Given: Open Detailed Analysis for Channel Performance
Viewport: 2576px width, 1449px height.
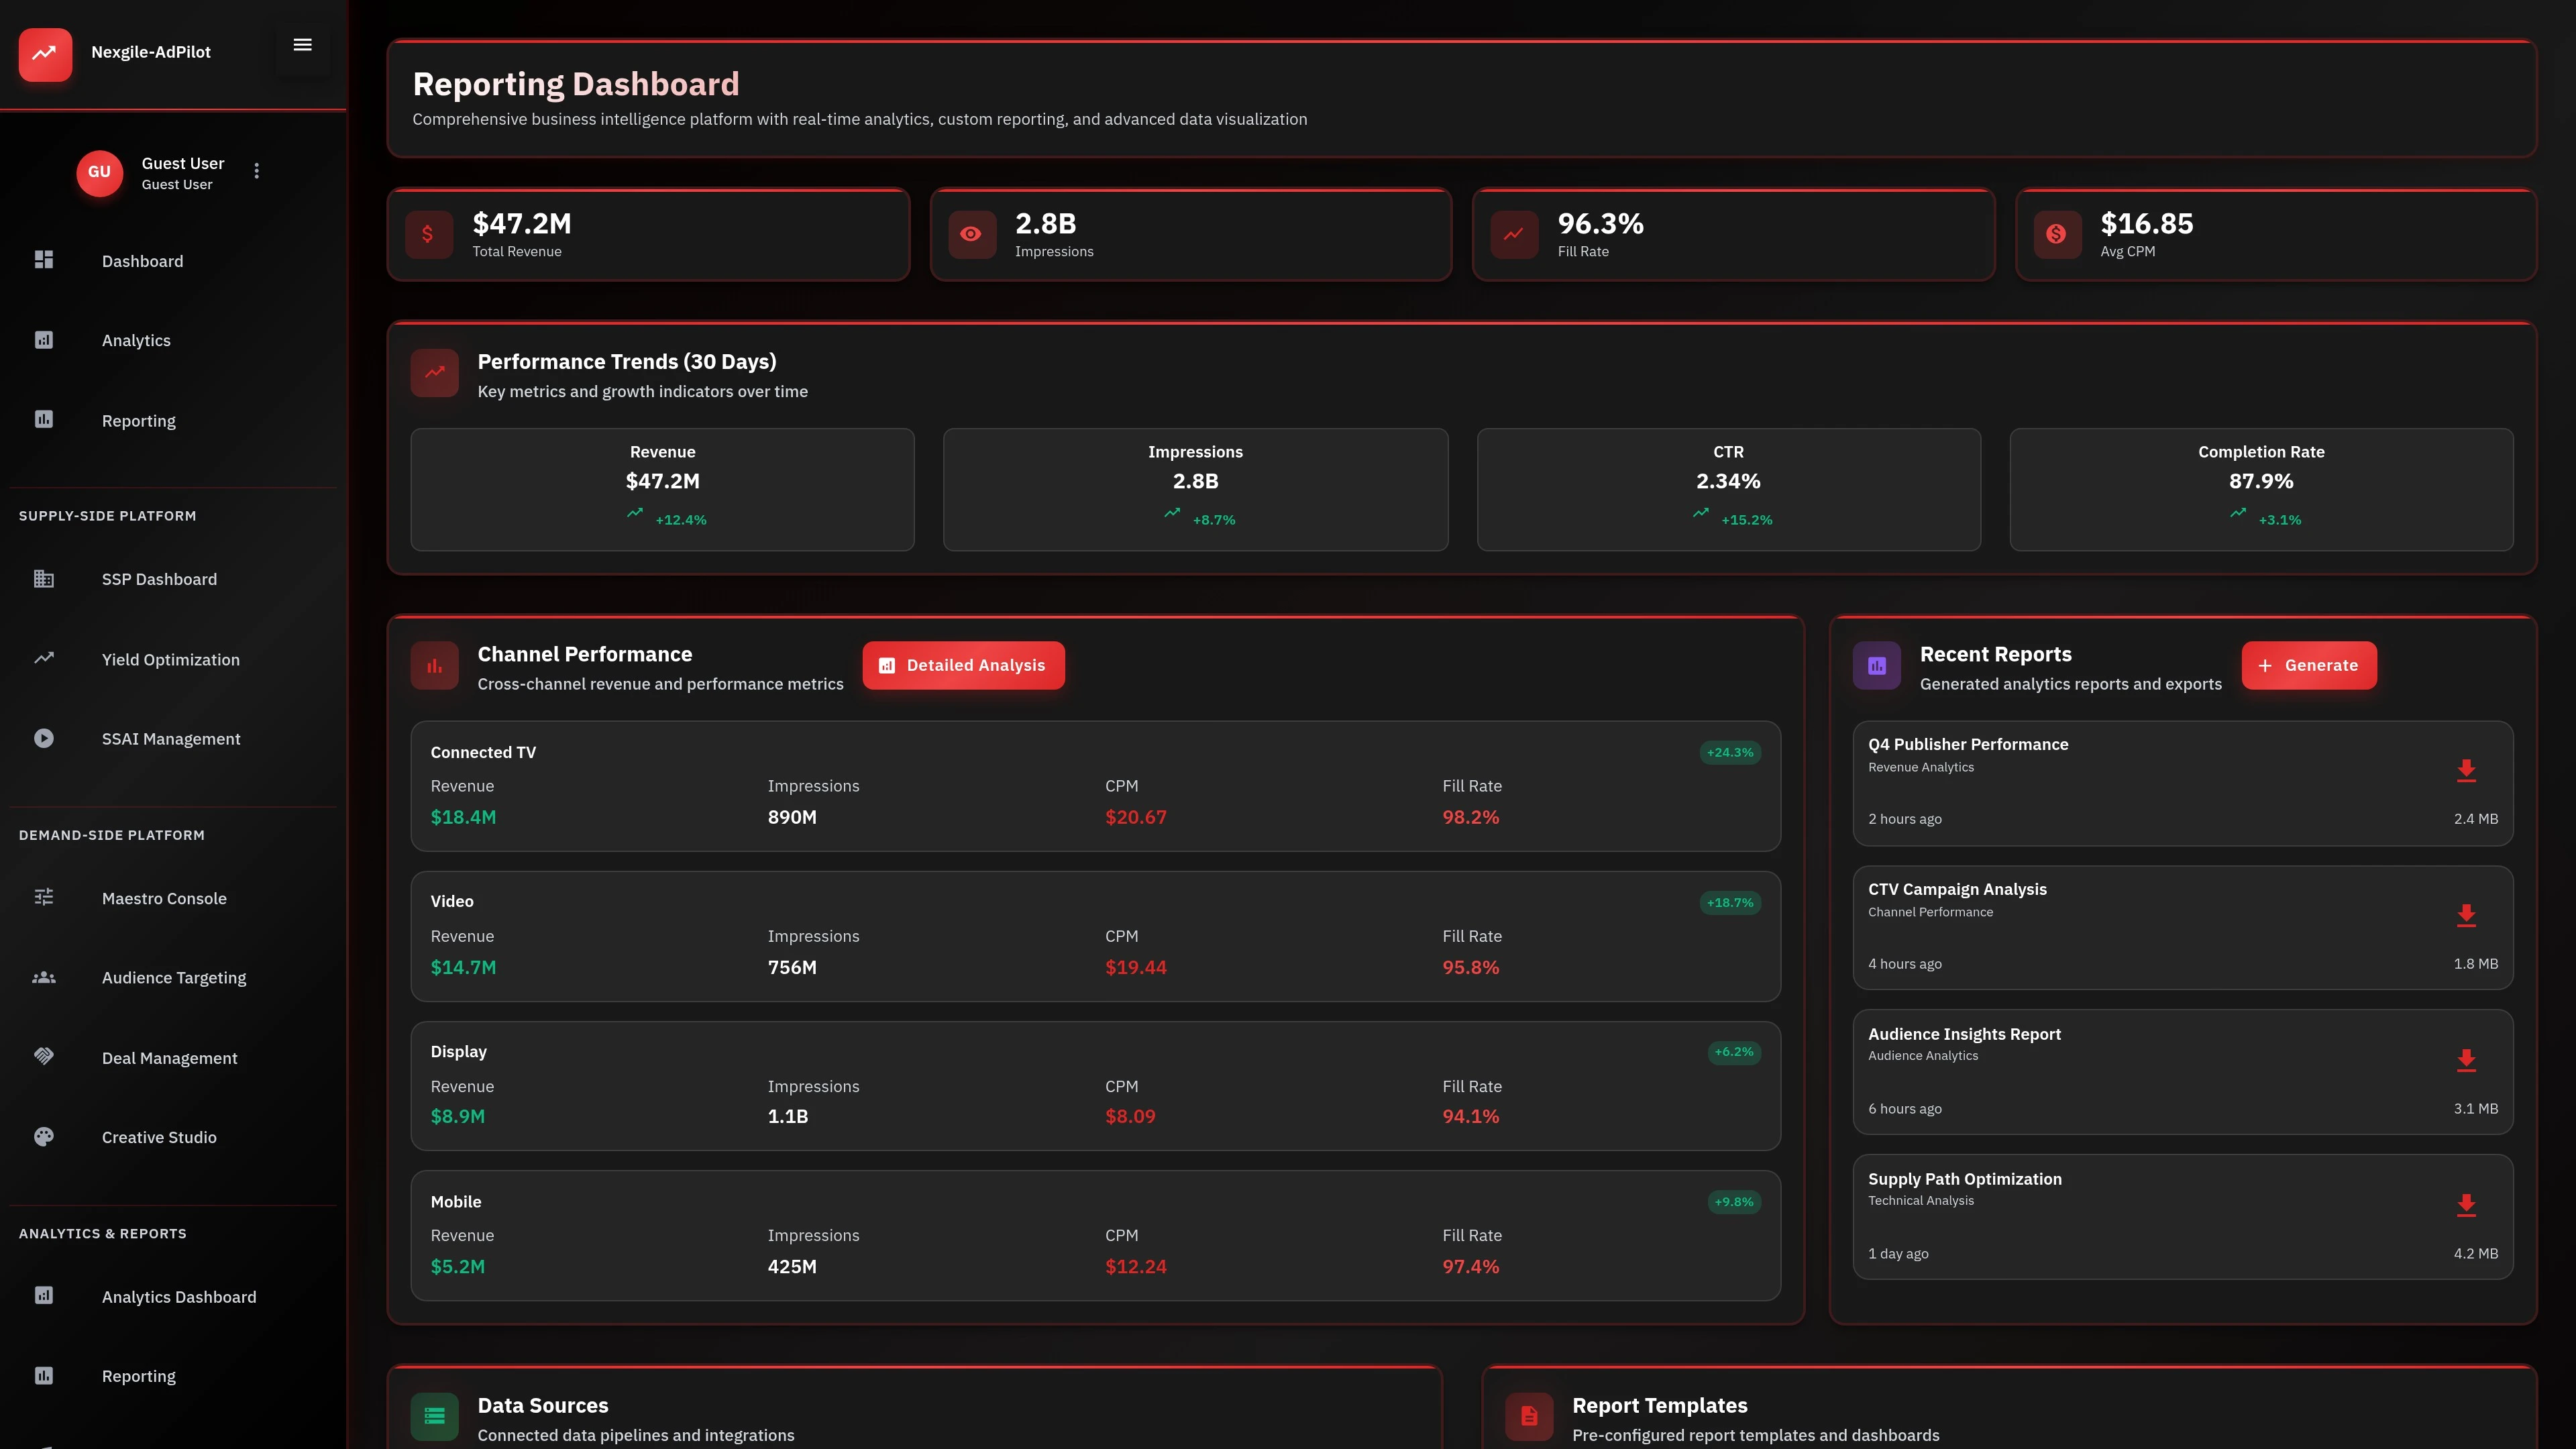Looking at the screenshot, I should pos(963,665).
